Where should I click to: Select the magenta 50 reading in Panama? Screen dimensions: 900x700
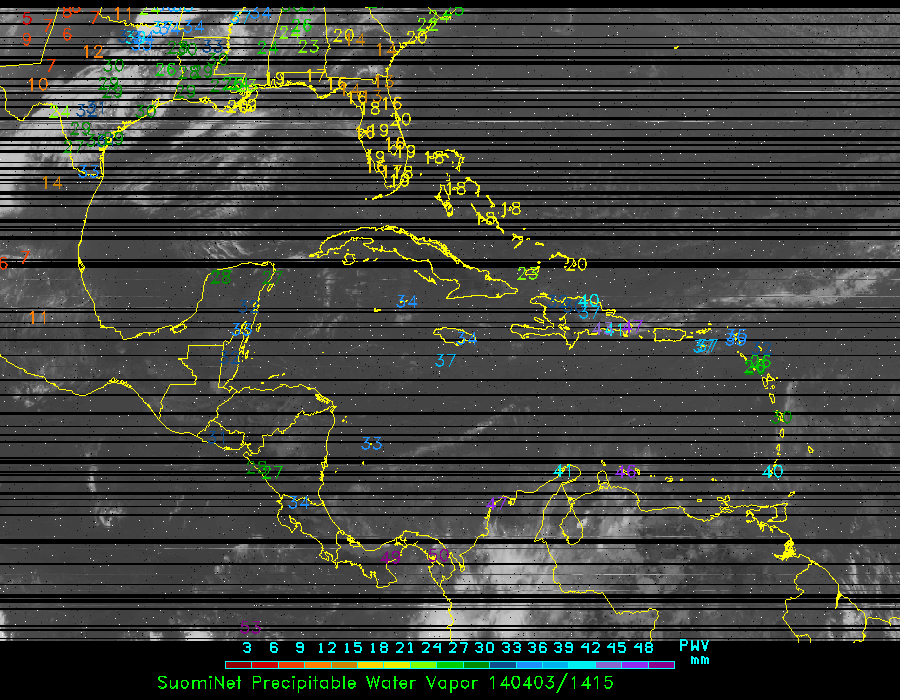tap(437, 555)
